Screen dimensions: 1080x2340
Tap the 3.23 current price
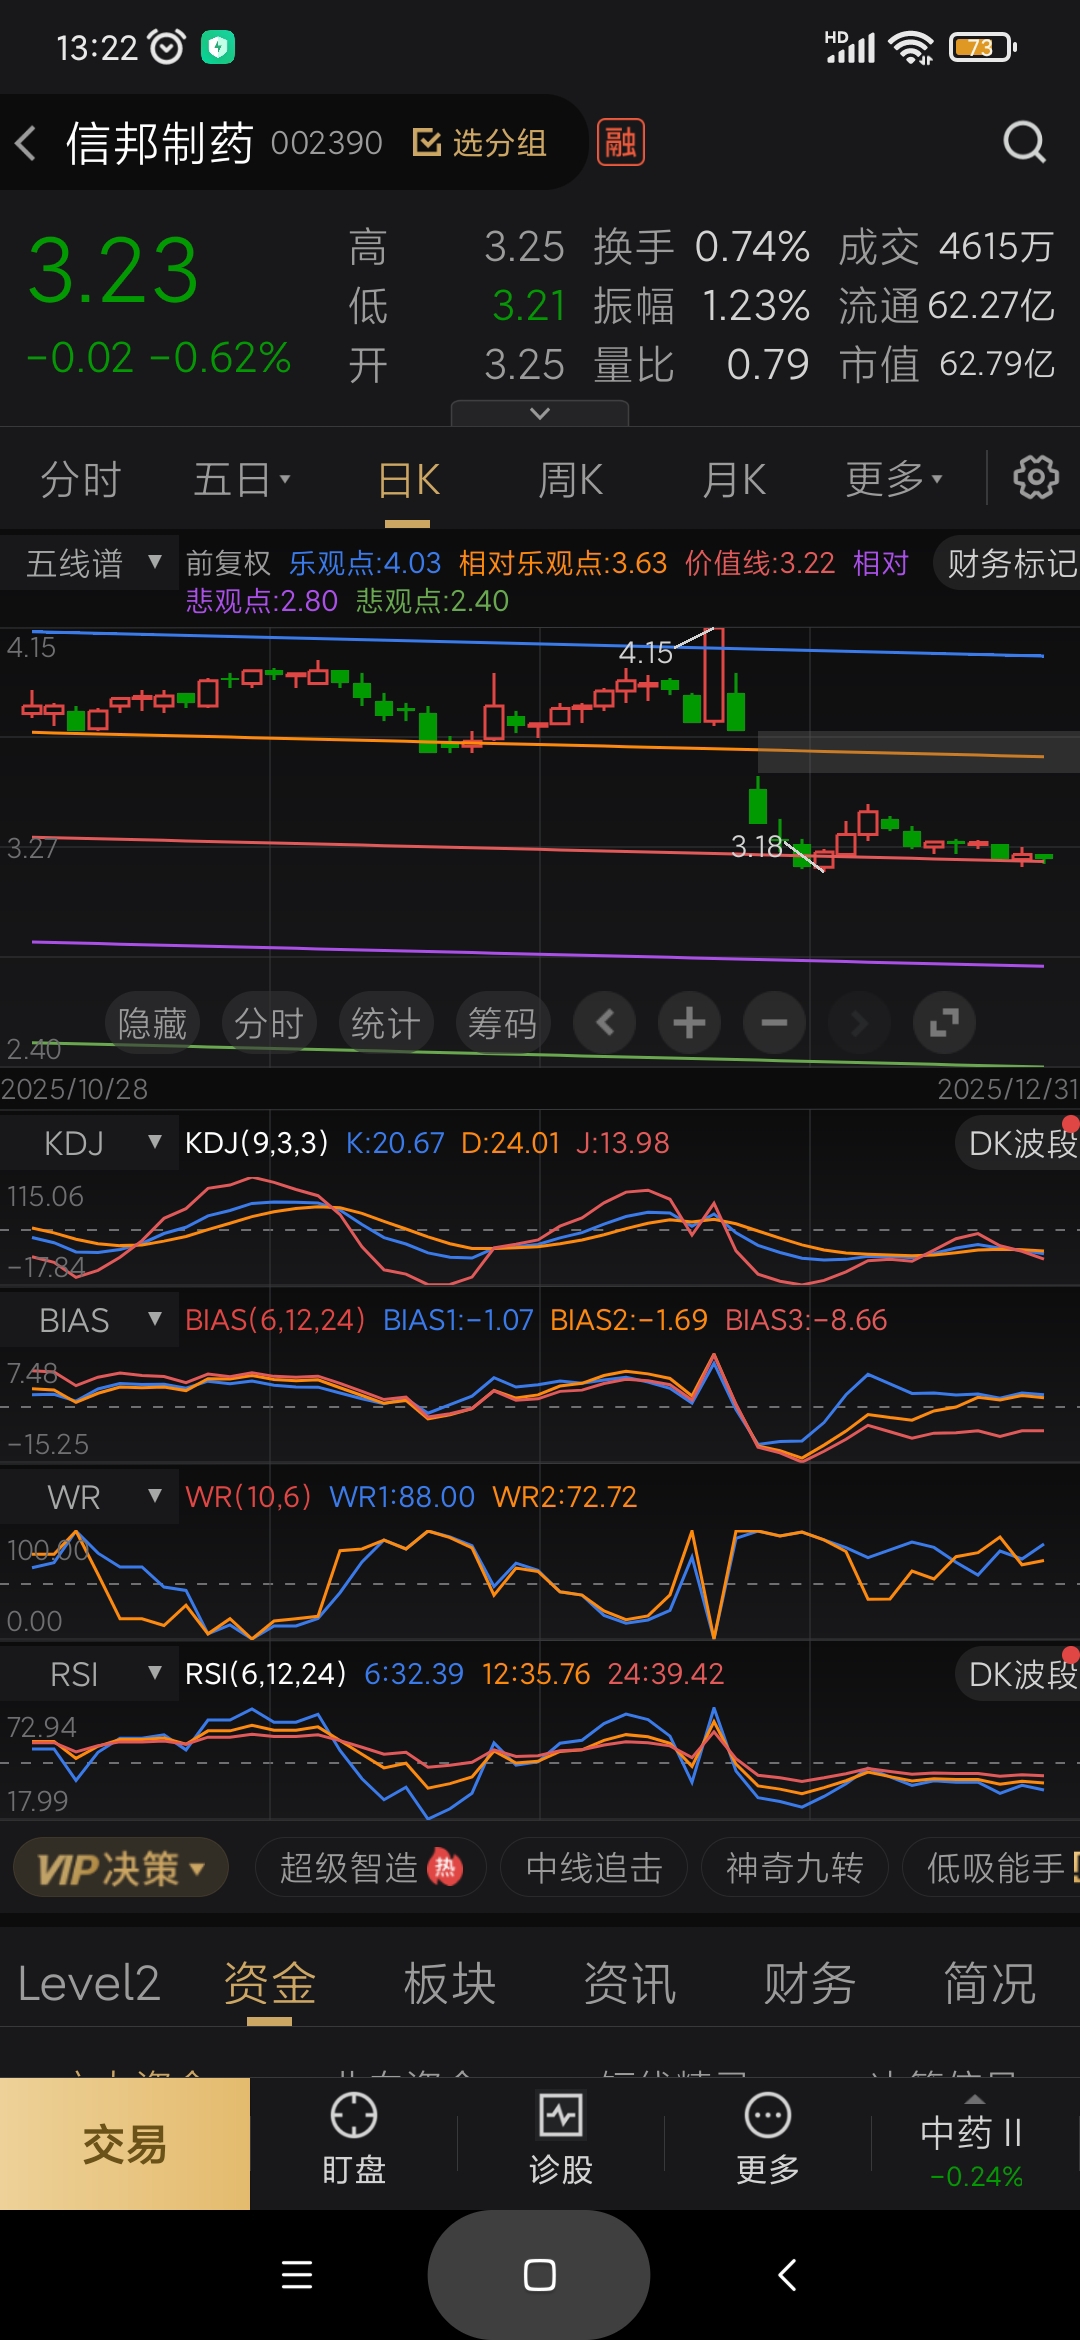[113, 270]
